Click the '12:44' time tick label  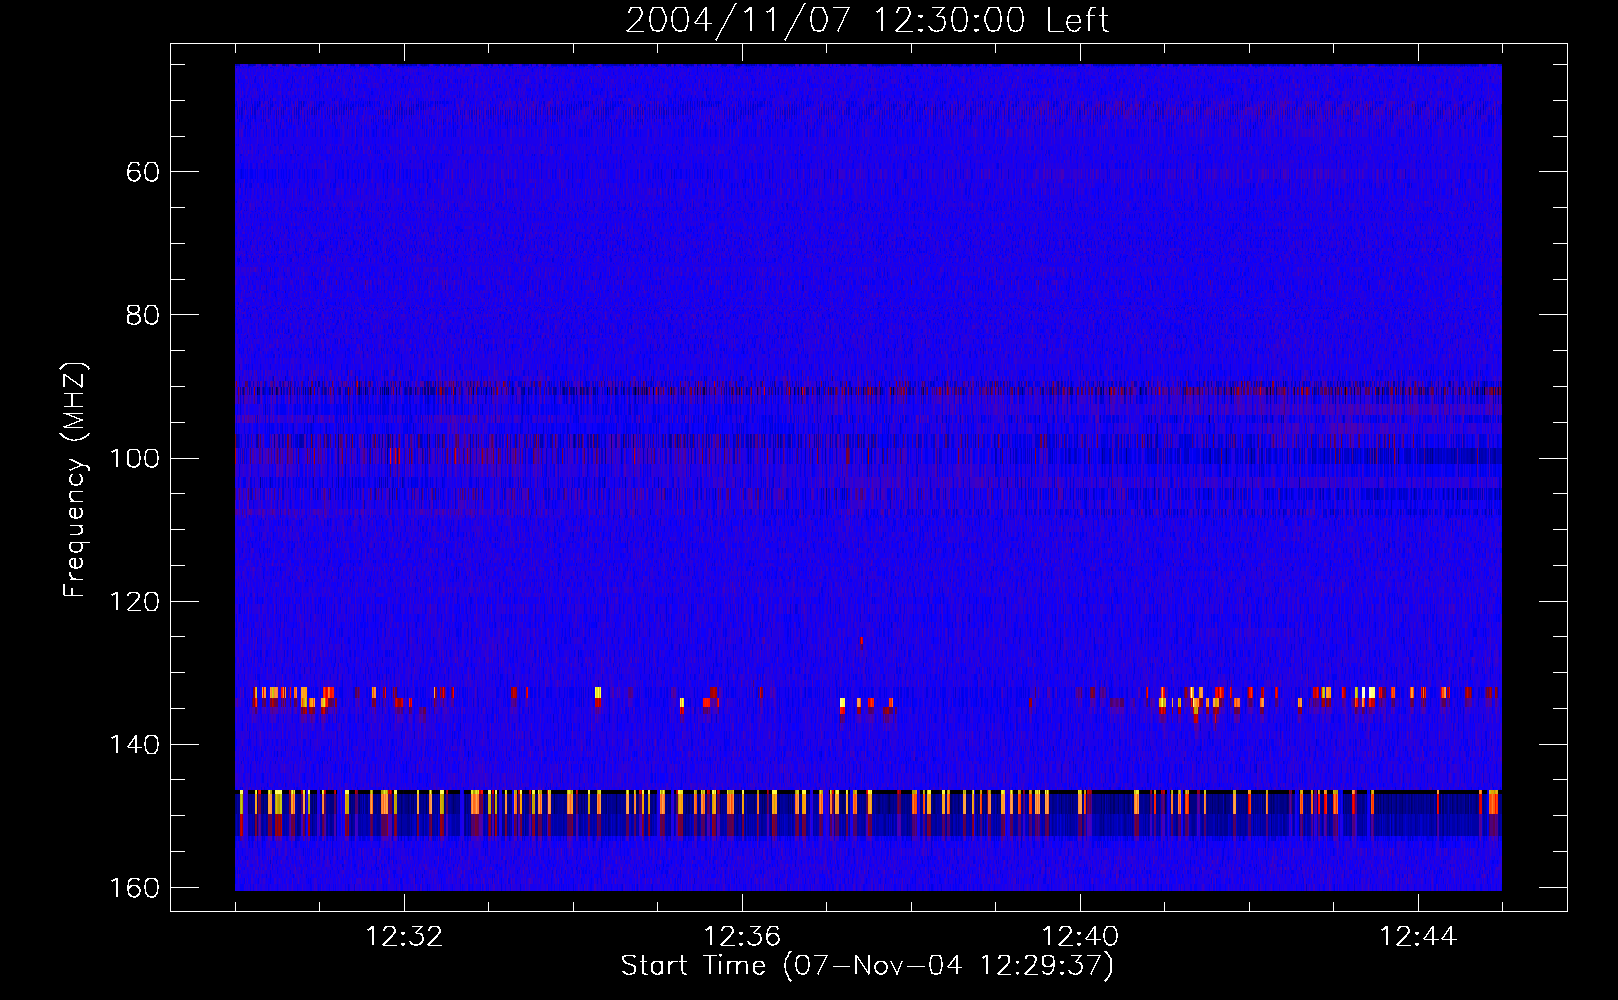[1418, 937]
